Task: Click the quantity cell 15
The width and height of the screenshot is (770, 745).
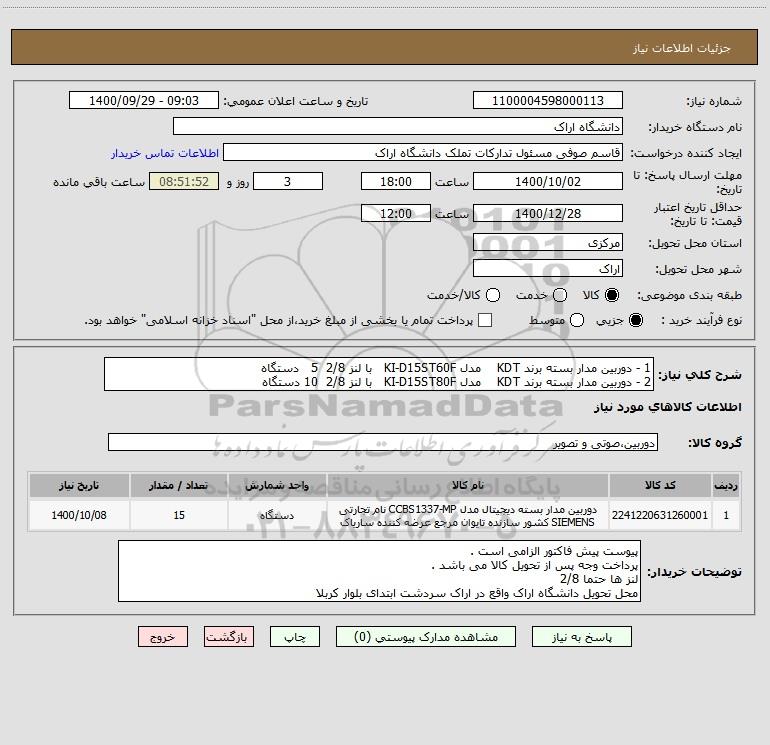Action: click(x=179, y=515)
